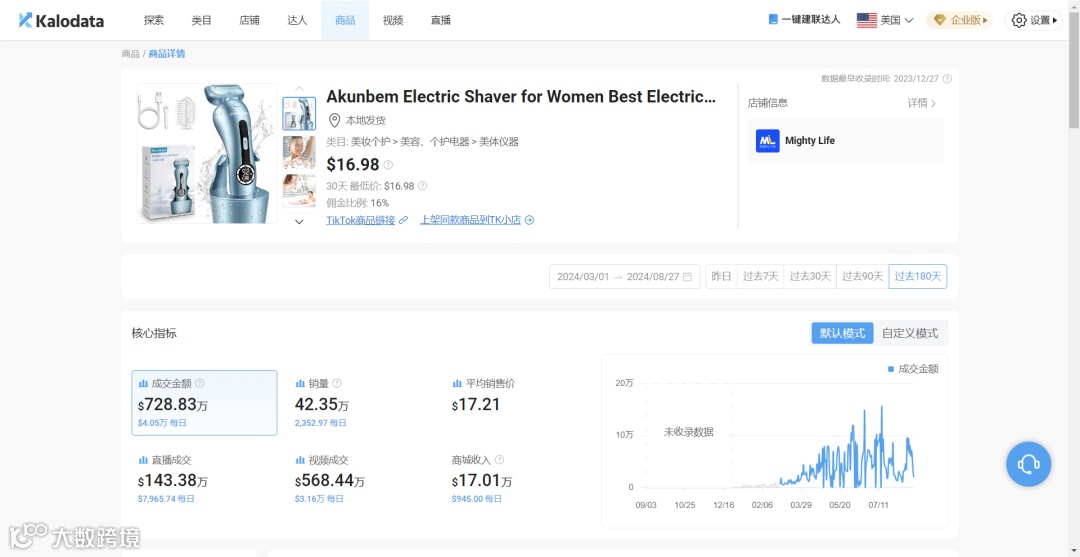This screenshot has width=1080, height=557.
Task: Switch to 默认模式
Action: coord(842,333)
